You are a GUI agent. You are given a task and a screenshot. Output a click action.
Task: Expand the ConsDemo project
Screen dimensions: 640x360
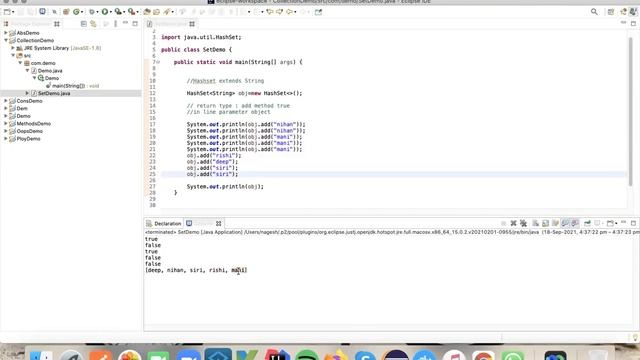pos(6,101)
